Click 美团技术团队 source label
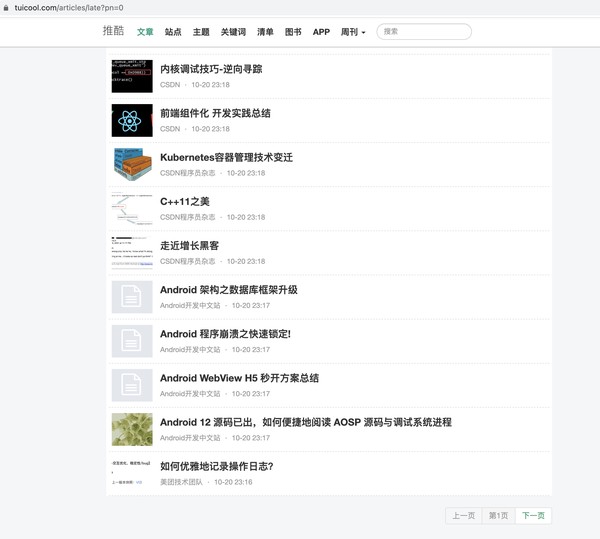 [x=181, y=482]
